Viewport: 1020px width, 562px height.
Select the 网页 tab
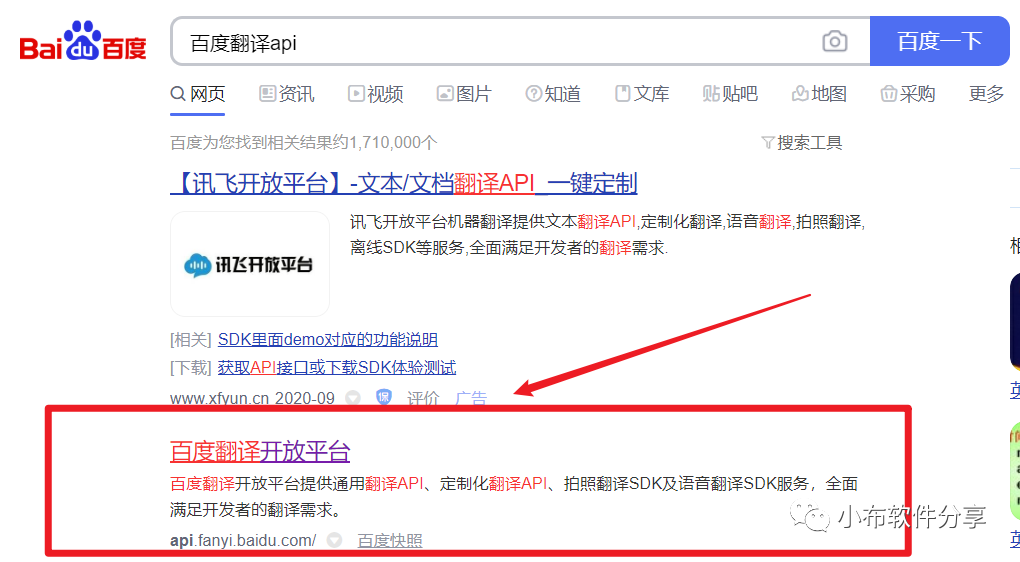point(198,94)
